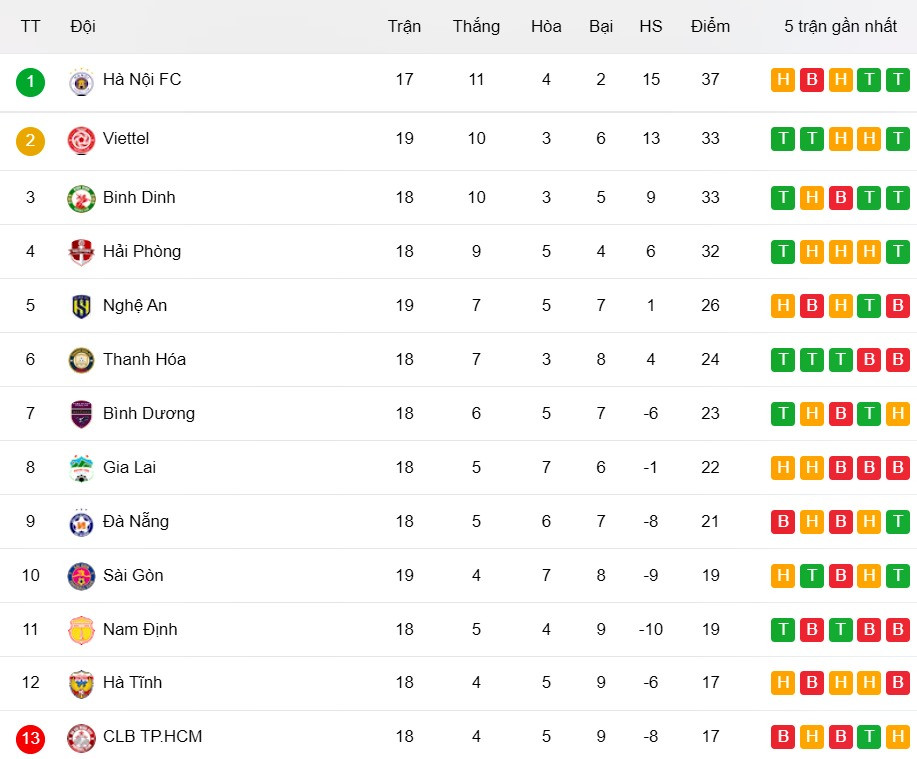
Task: Click the green rank 1 position badge
Action: click(x=31, y=81)
